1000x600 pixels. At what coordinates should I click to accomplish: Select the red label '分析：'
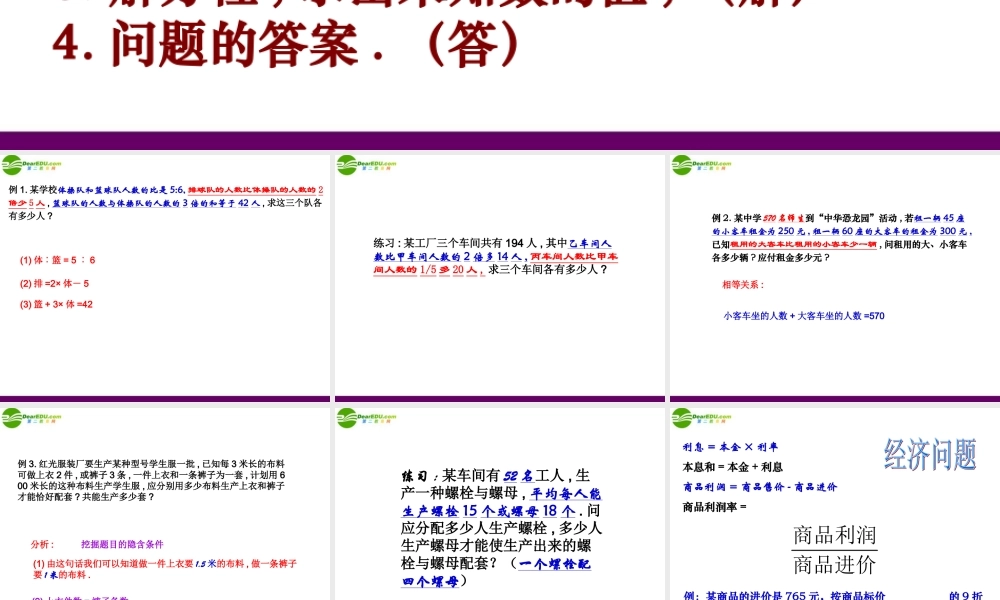click(x=43, y=544)
